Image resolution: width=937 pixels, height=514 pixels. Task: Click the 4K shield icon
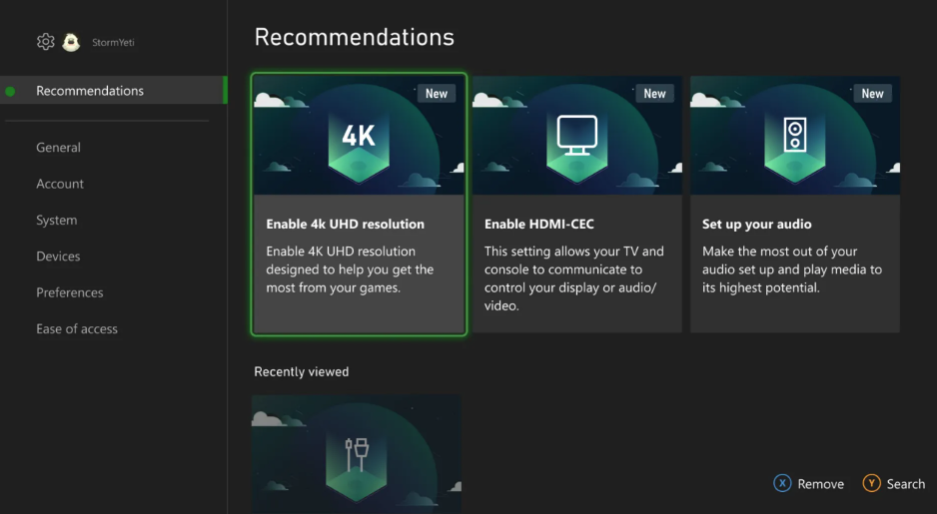click(x=359, y=146)
